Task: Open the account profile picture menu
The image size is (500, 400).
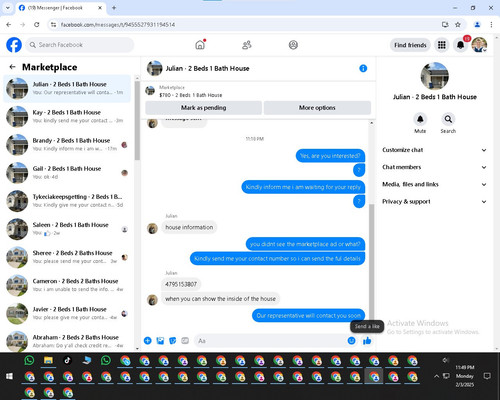Action: [479, 45]
